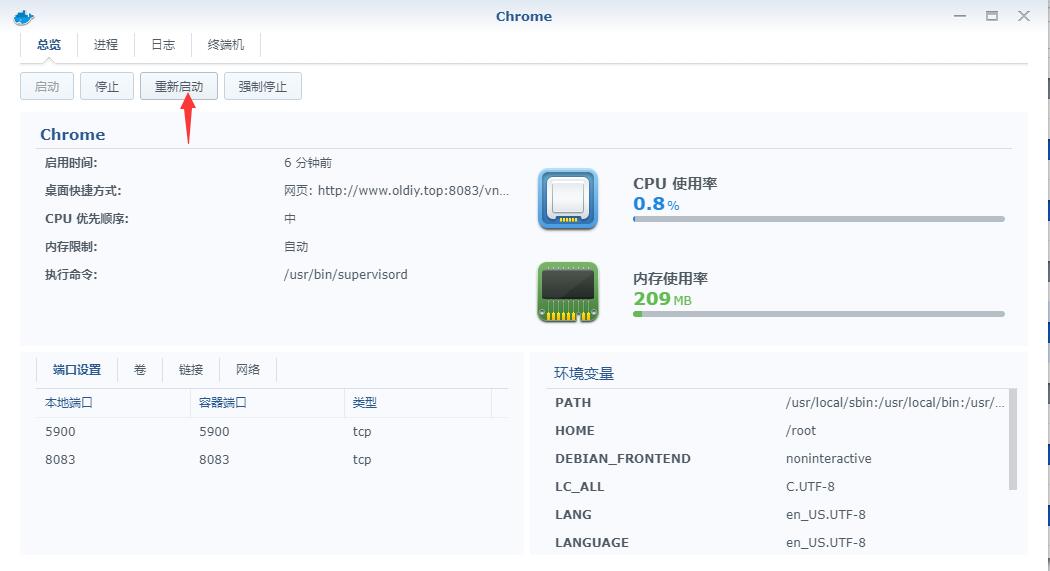Select the 端口设置 tab
This screenshot has width=1050, height=571.
tap(77, 370)
